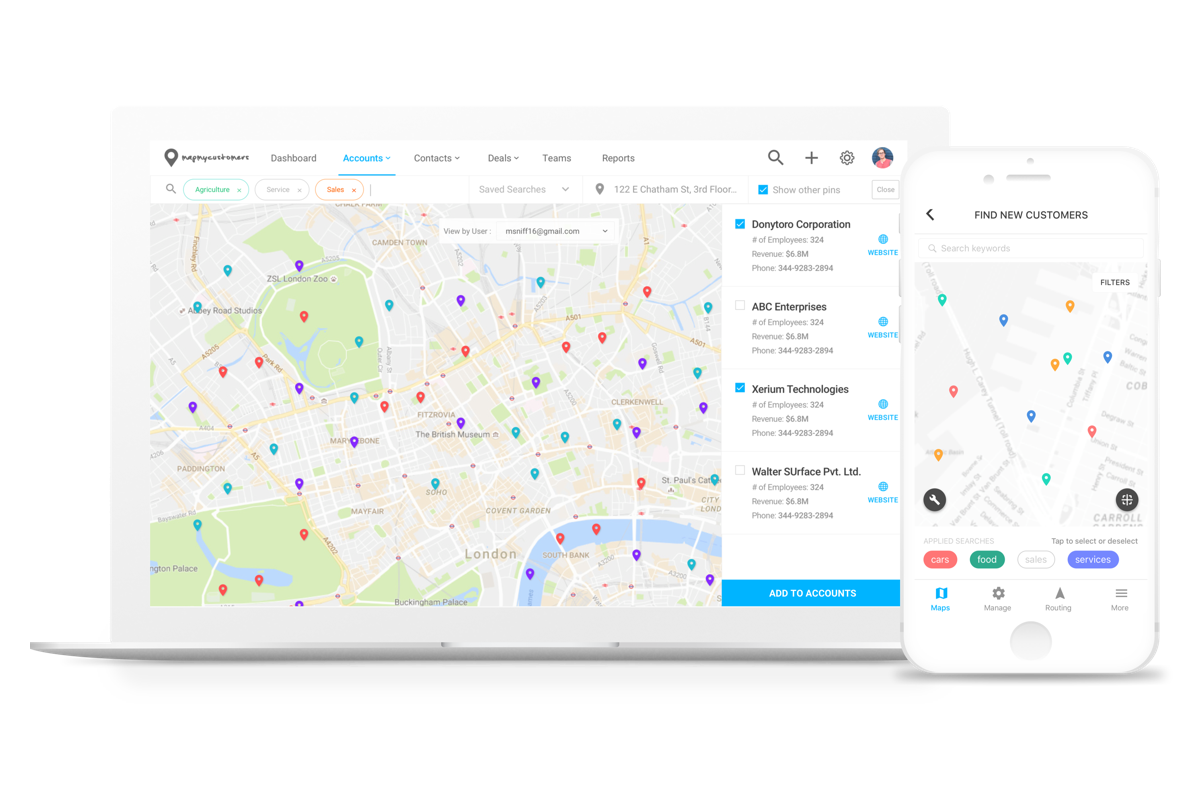Check Walter SUrface Pvt. Ltd. checkbox

[x=740, y=470]
